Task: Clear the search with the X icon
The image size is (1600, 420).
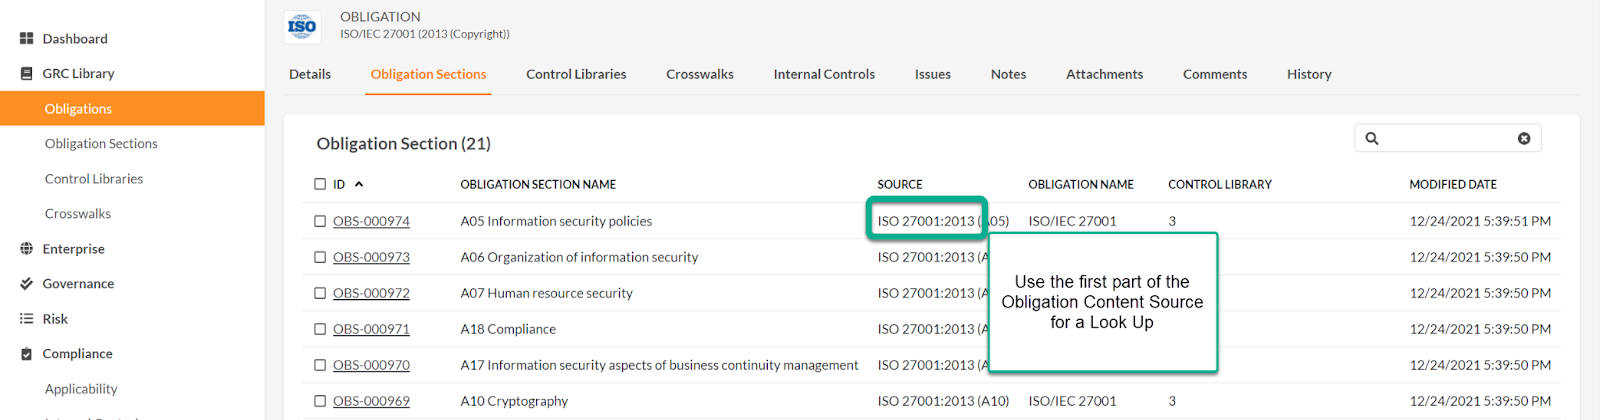Action: (x=1524, y=139)
